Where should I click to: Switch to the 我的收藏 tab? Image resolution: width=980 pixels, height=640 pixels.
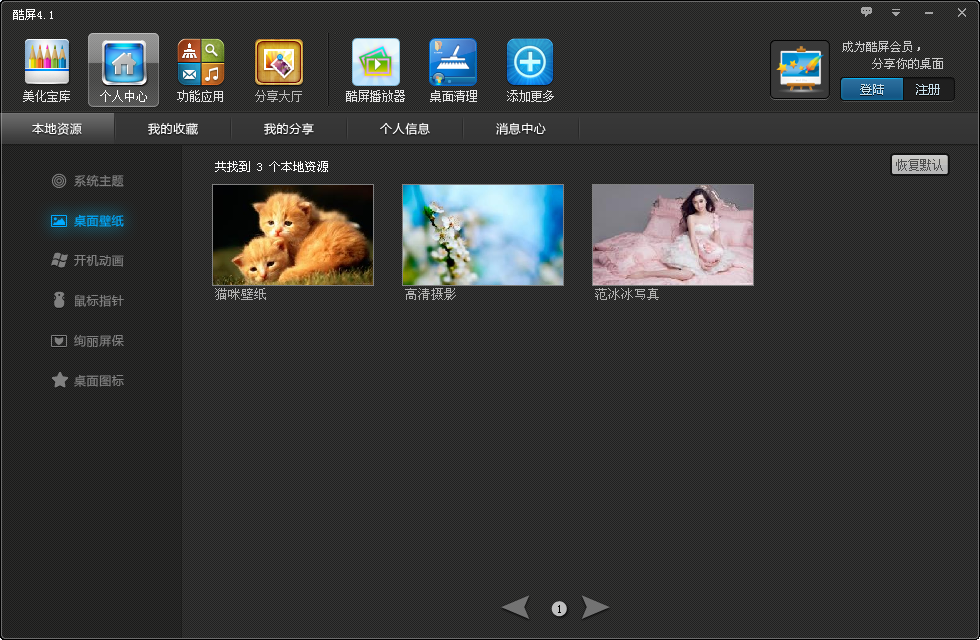[173, 129]
